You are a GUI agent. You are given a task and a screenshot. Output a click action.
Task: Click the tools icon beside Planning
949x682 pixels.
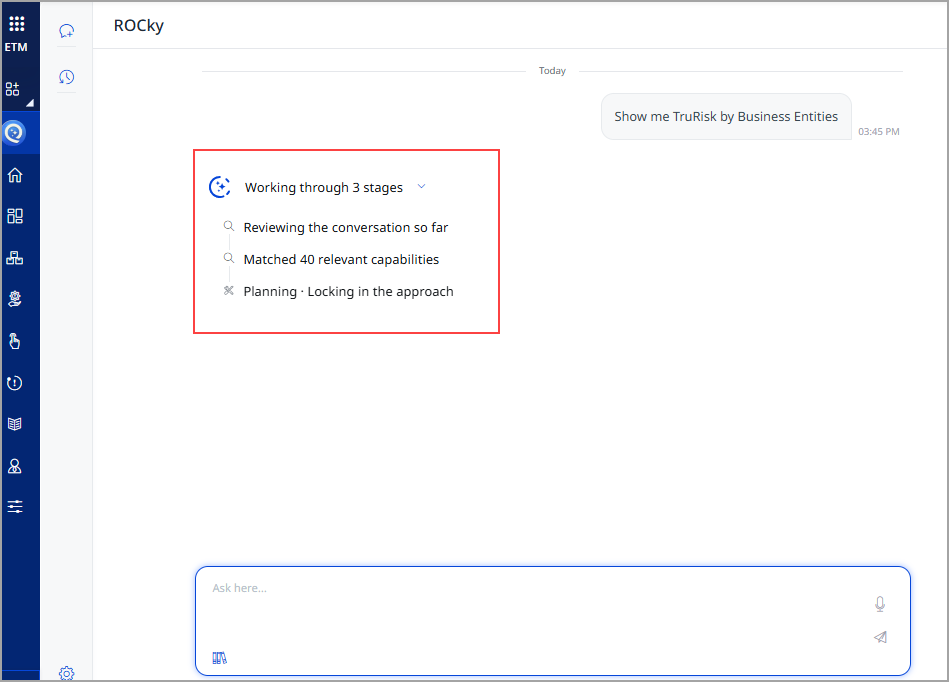click(x=229, y=290)
